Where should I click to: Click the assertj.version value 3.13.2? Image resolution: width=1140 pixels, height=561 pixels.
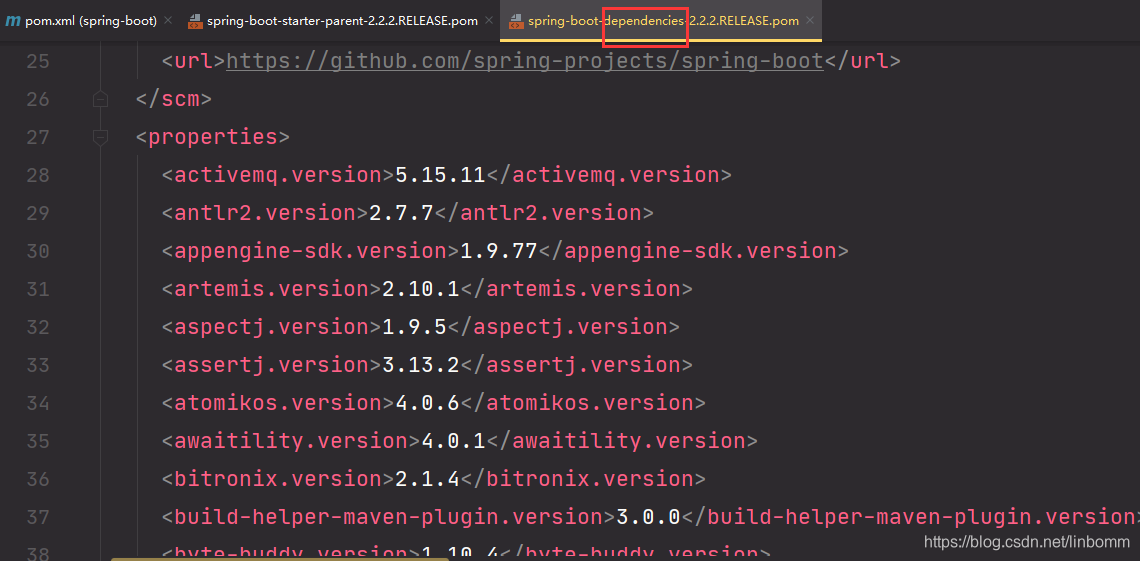420,364
